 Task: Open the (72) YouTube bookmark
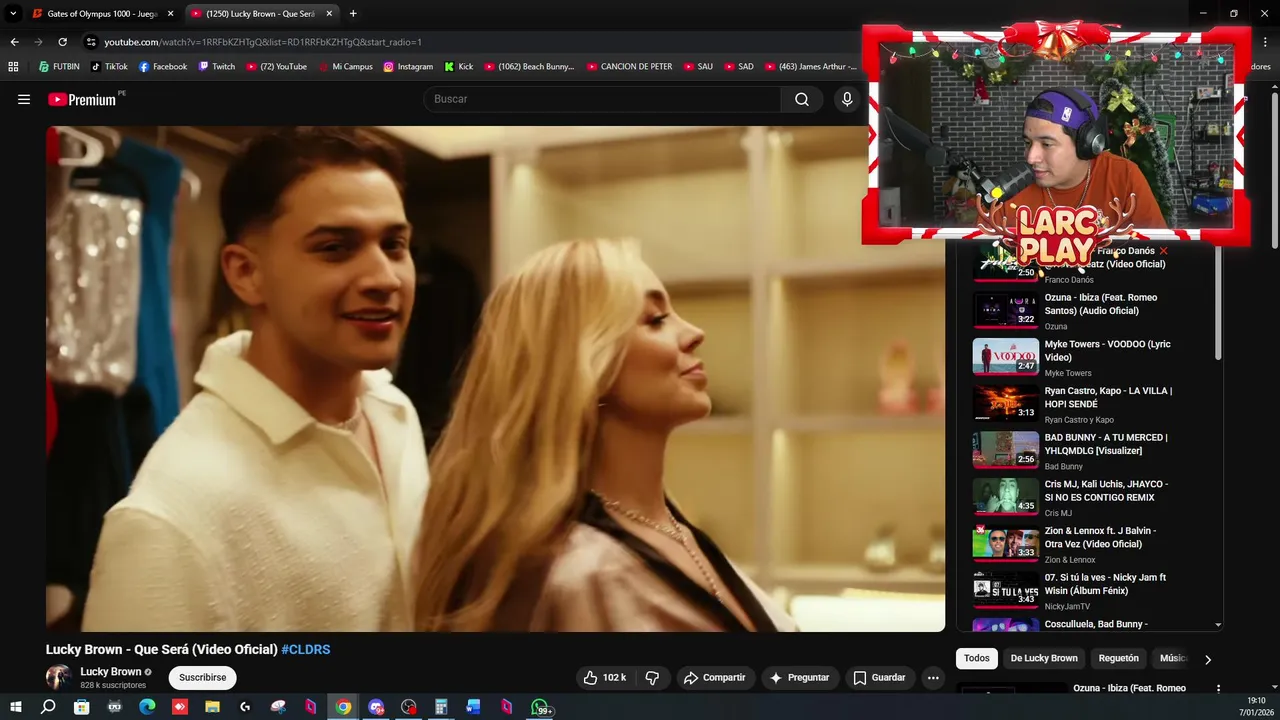[x=275, y=67]
